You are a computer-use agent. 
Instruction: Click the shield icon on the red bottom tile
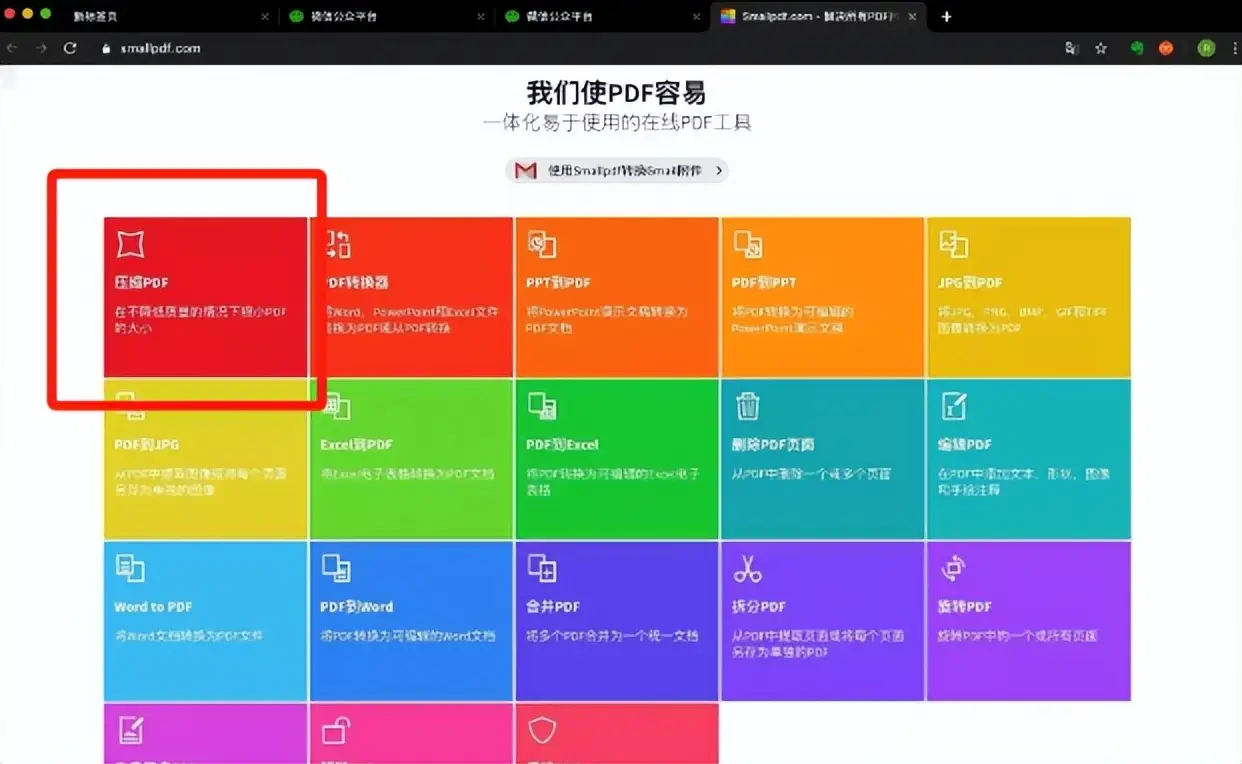[542, 731]
